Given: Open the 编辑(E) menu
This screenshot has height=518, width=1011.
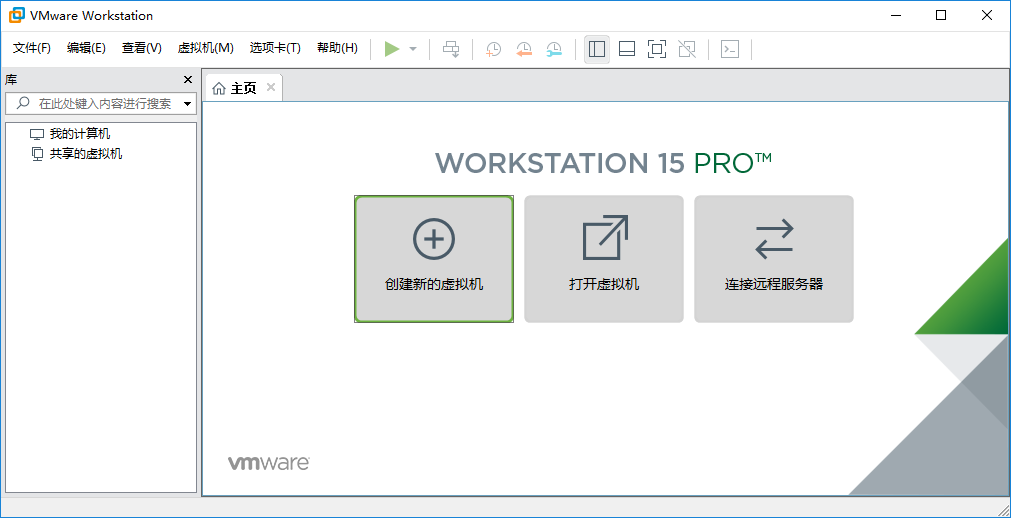Looking at the screenshot, I should coord(86,48).
